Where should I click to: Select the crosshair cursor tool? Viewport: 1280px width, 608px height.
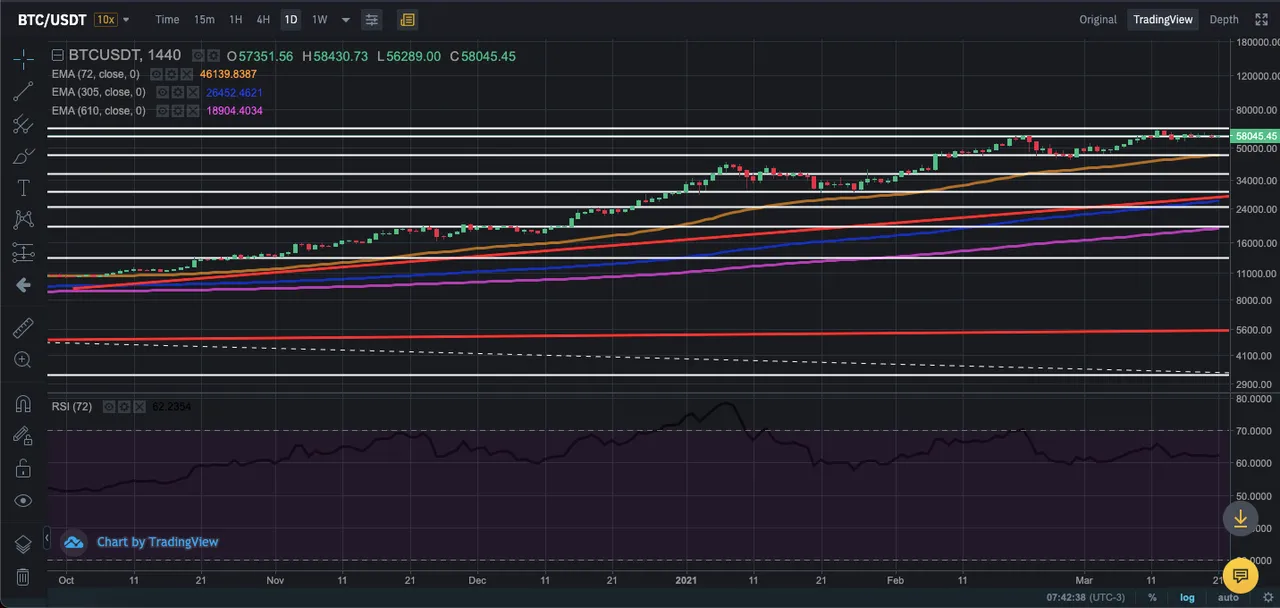click(x=23, y=59)
